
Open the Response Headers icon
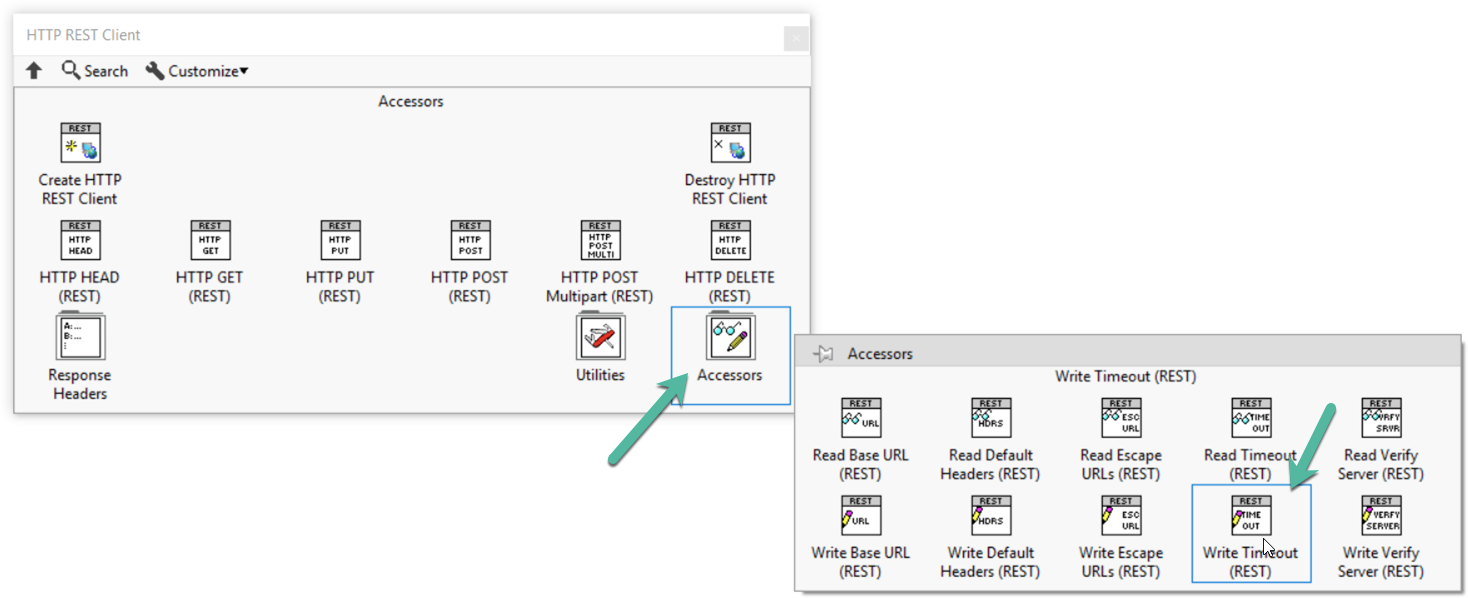pos(80,337)
